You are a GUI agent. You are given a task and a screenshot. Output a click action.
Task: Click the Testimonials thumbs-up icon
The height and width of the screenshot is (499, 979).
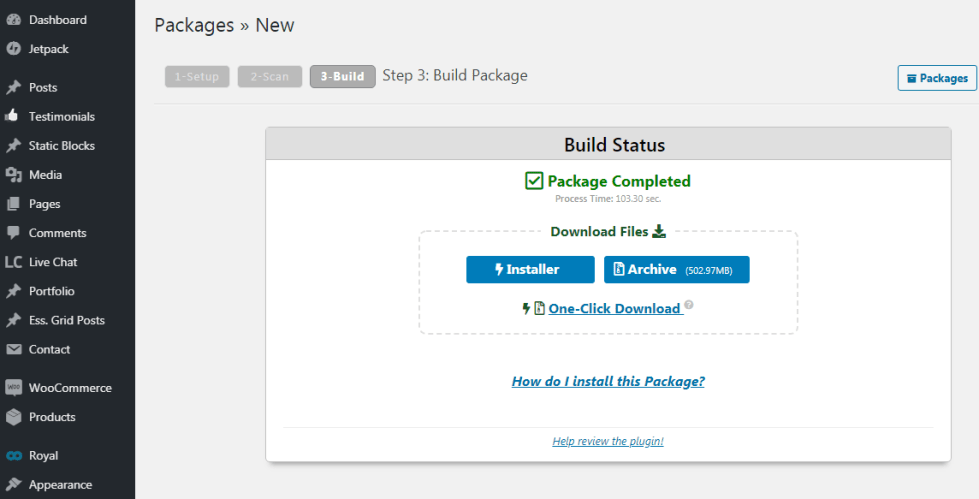(12, 116)
